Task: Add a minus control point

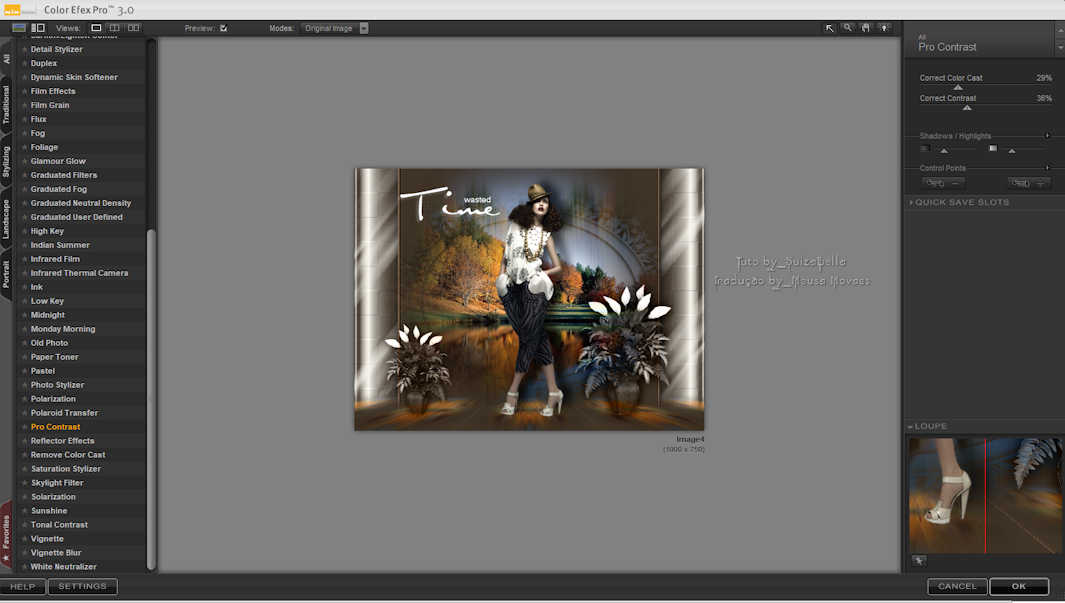Action: tap(943, 183)
